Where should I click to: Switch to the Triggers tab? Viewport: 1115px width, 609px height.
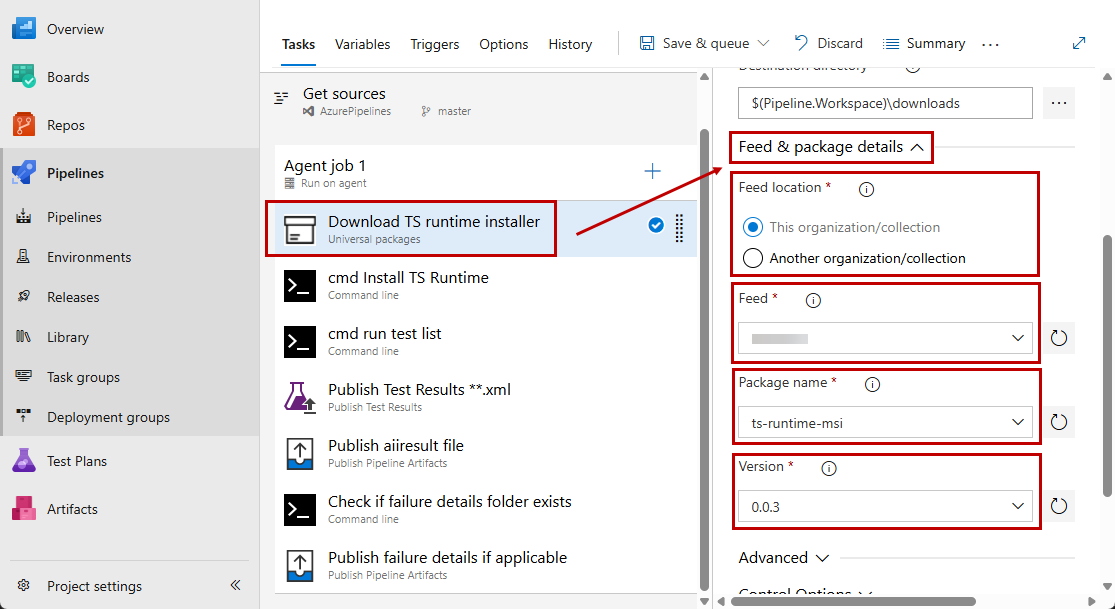point(434,44)
